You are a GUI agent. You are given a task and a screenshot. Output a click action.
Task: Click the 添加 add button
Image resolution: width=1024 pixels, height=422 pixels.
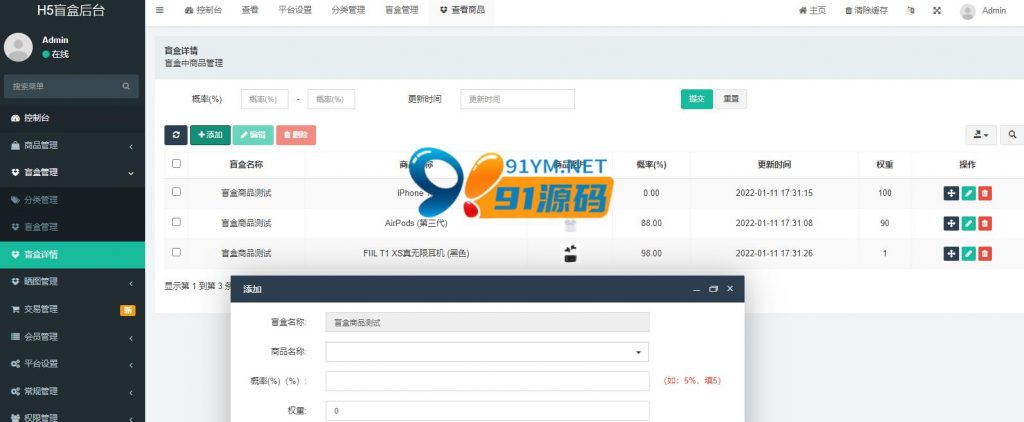click(210, 135)
